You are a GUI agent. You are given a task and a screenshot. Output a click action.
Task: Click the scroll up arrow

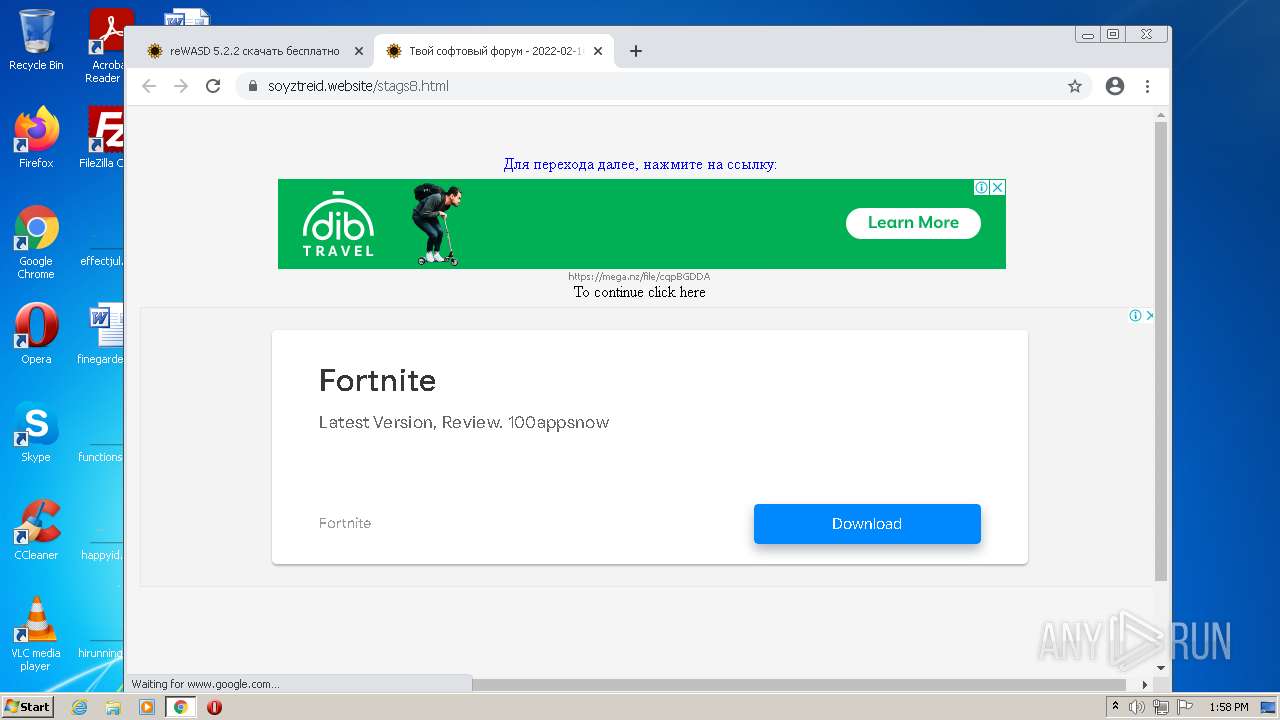(1161, 114)
